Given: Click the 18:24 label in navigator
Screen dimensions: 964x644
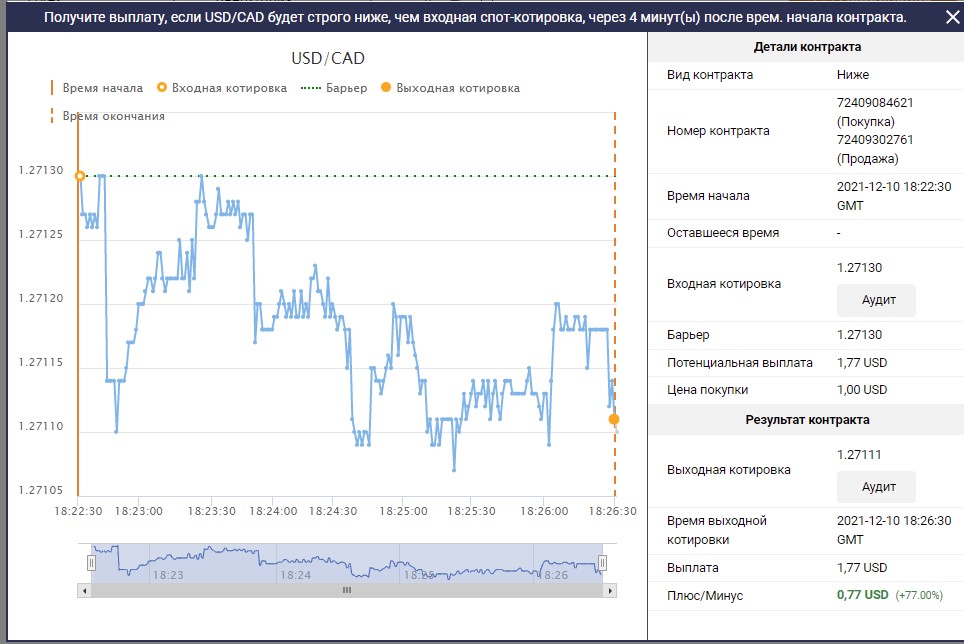Looking at the screenshot, I should [x=296, y=575].
